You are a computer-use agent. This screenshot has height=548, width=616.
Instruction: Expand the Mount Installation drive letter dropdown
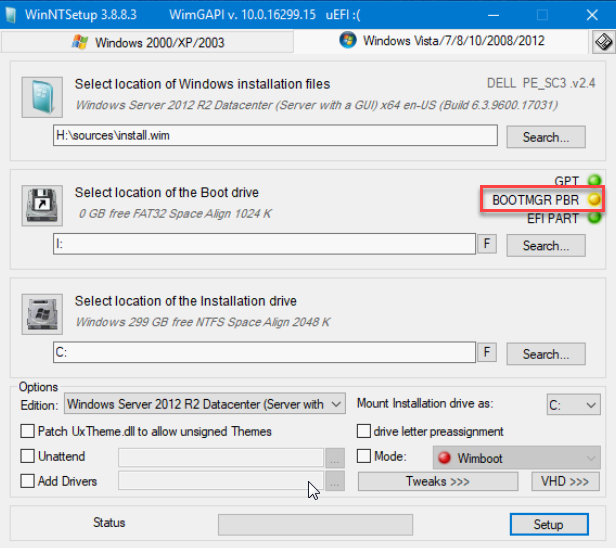[x=573, y=405]
